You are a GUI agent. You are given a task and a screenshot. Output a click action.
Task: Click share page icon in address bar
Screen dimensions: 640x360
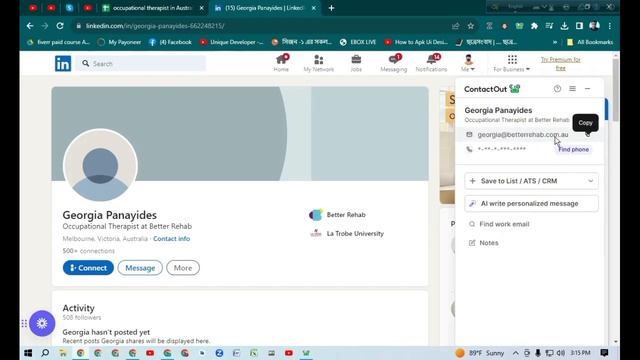456,26
